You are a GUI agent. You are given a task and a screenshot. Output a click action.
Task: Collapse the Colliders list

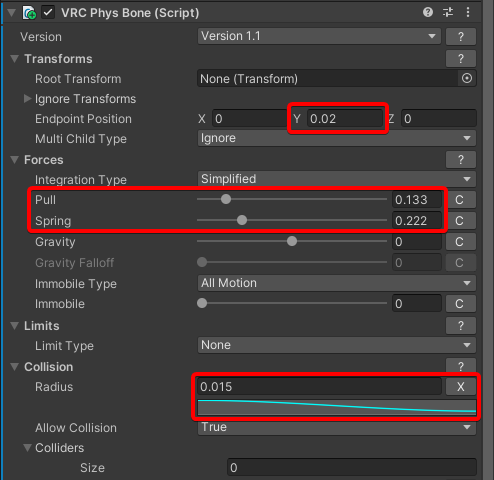(27, 448)
